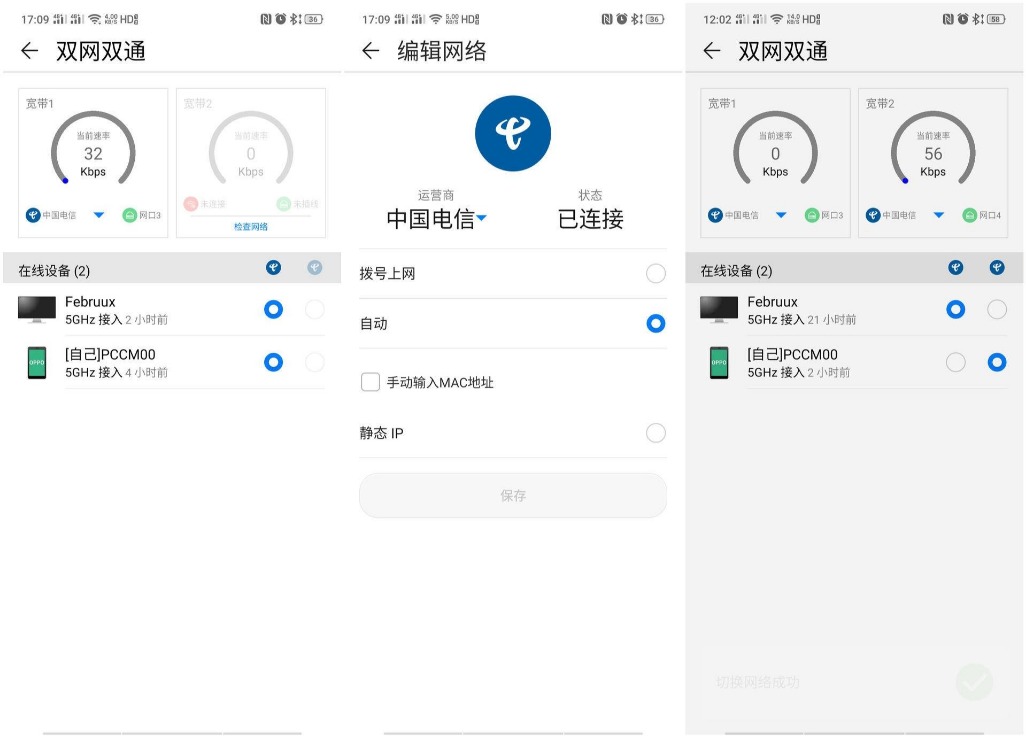1026x738 pixels.
Task: Tap alarm clock icon in the 编辑网络 status bar
Action: (622, 20)
